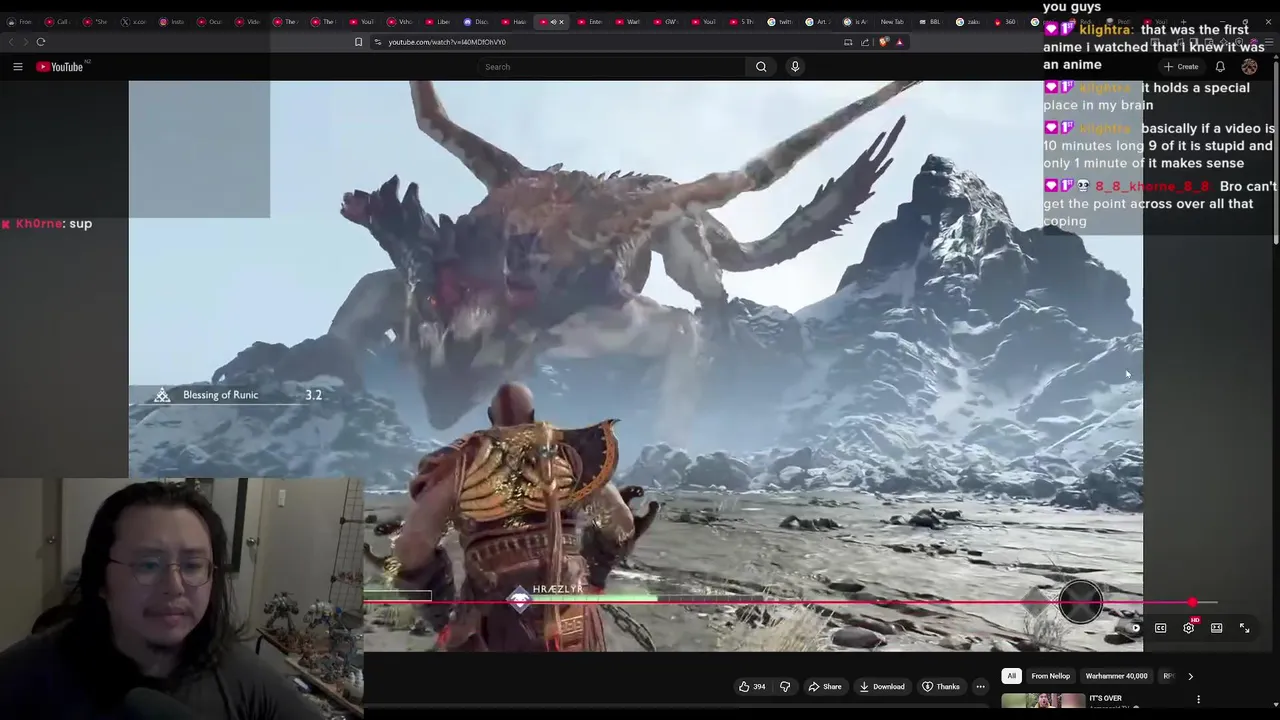Toggle autoplay switch in player controls
Screen dimensions: 1280x720
tap(1134, 628)
